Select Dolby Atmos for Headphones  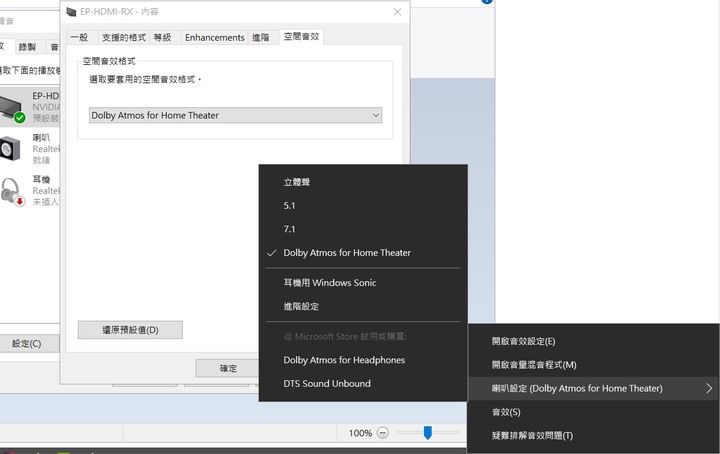363,360
